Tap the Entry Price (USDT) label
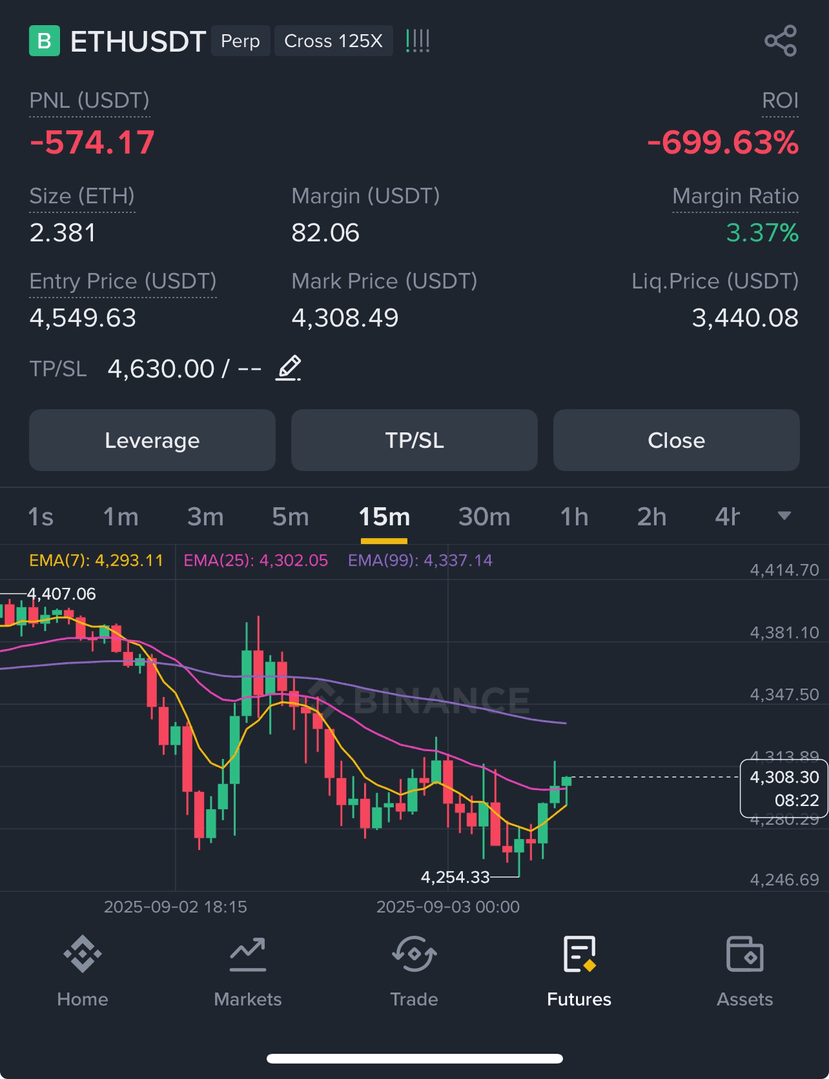 coord(122,281)
